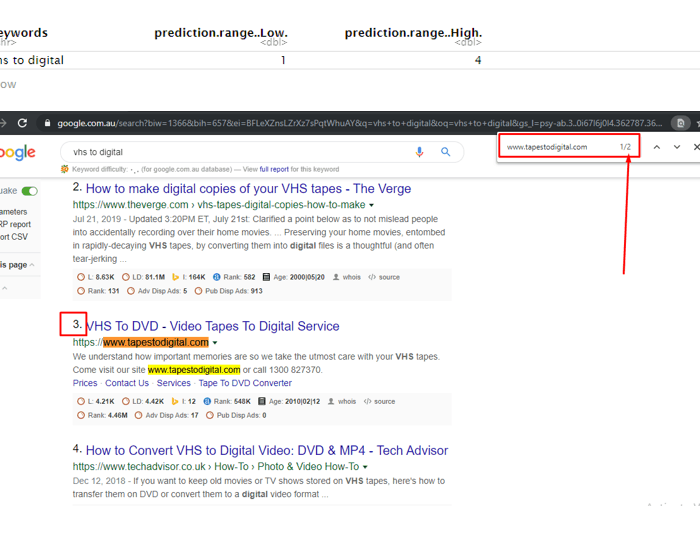Click the LD: 81.1M metric
The width and height of the screenshot is (700, 543).
pyautogui.click(x=143, y=277)
